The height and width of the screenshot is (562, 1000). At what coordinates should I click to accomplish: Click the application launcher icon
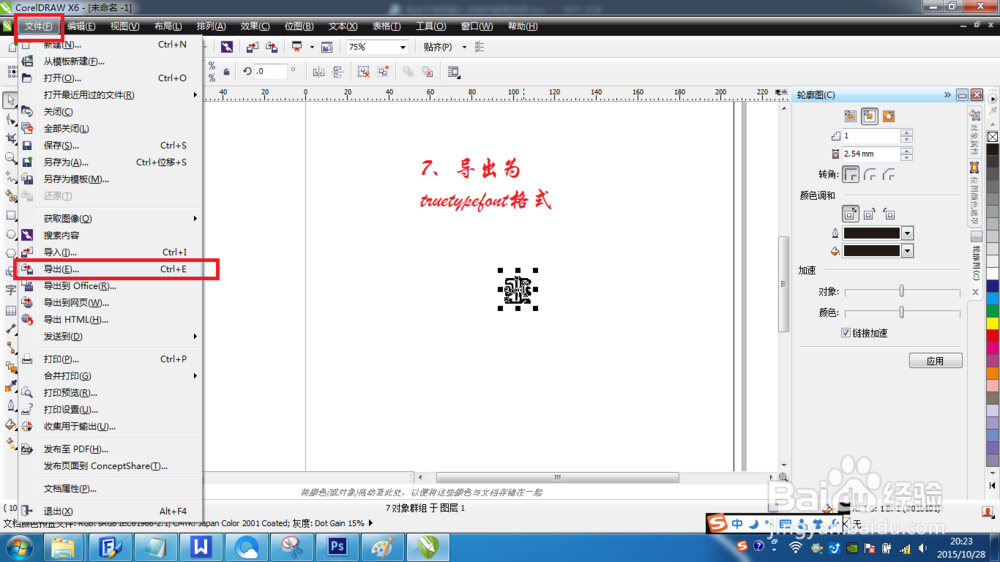point(297,47)
